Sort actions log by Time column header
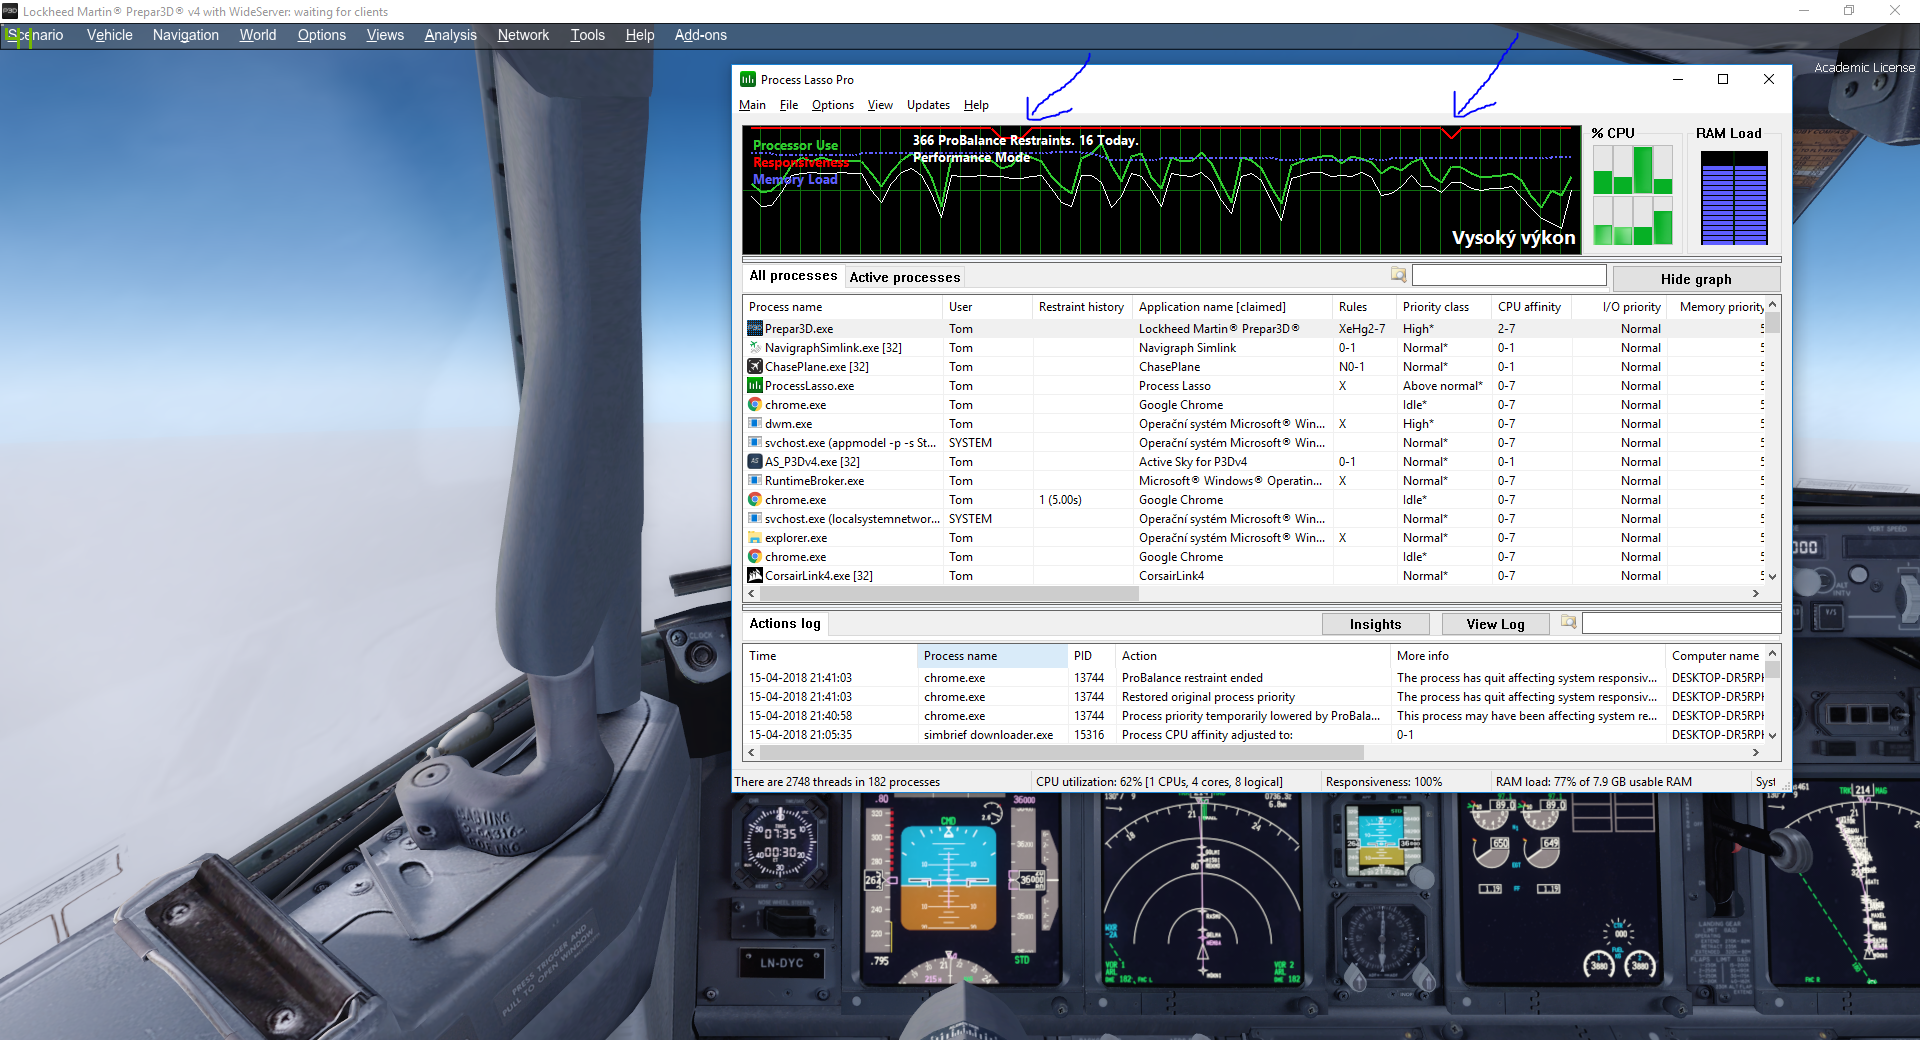Image resolution: width=1920 pixels, height=1040 pixels. (x=830, y=656)
